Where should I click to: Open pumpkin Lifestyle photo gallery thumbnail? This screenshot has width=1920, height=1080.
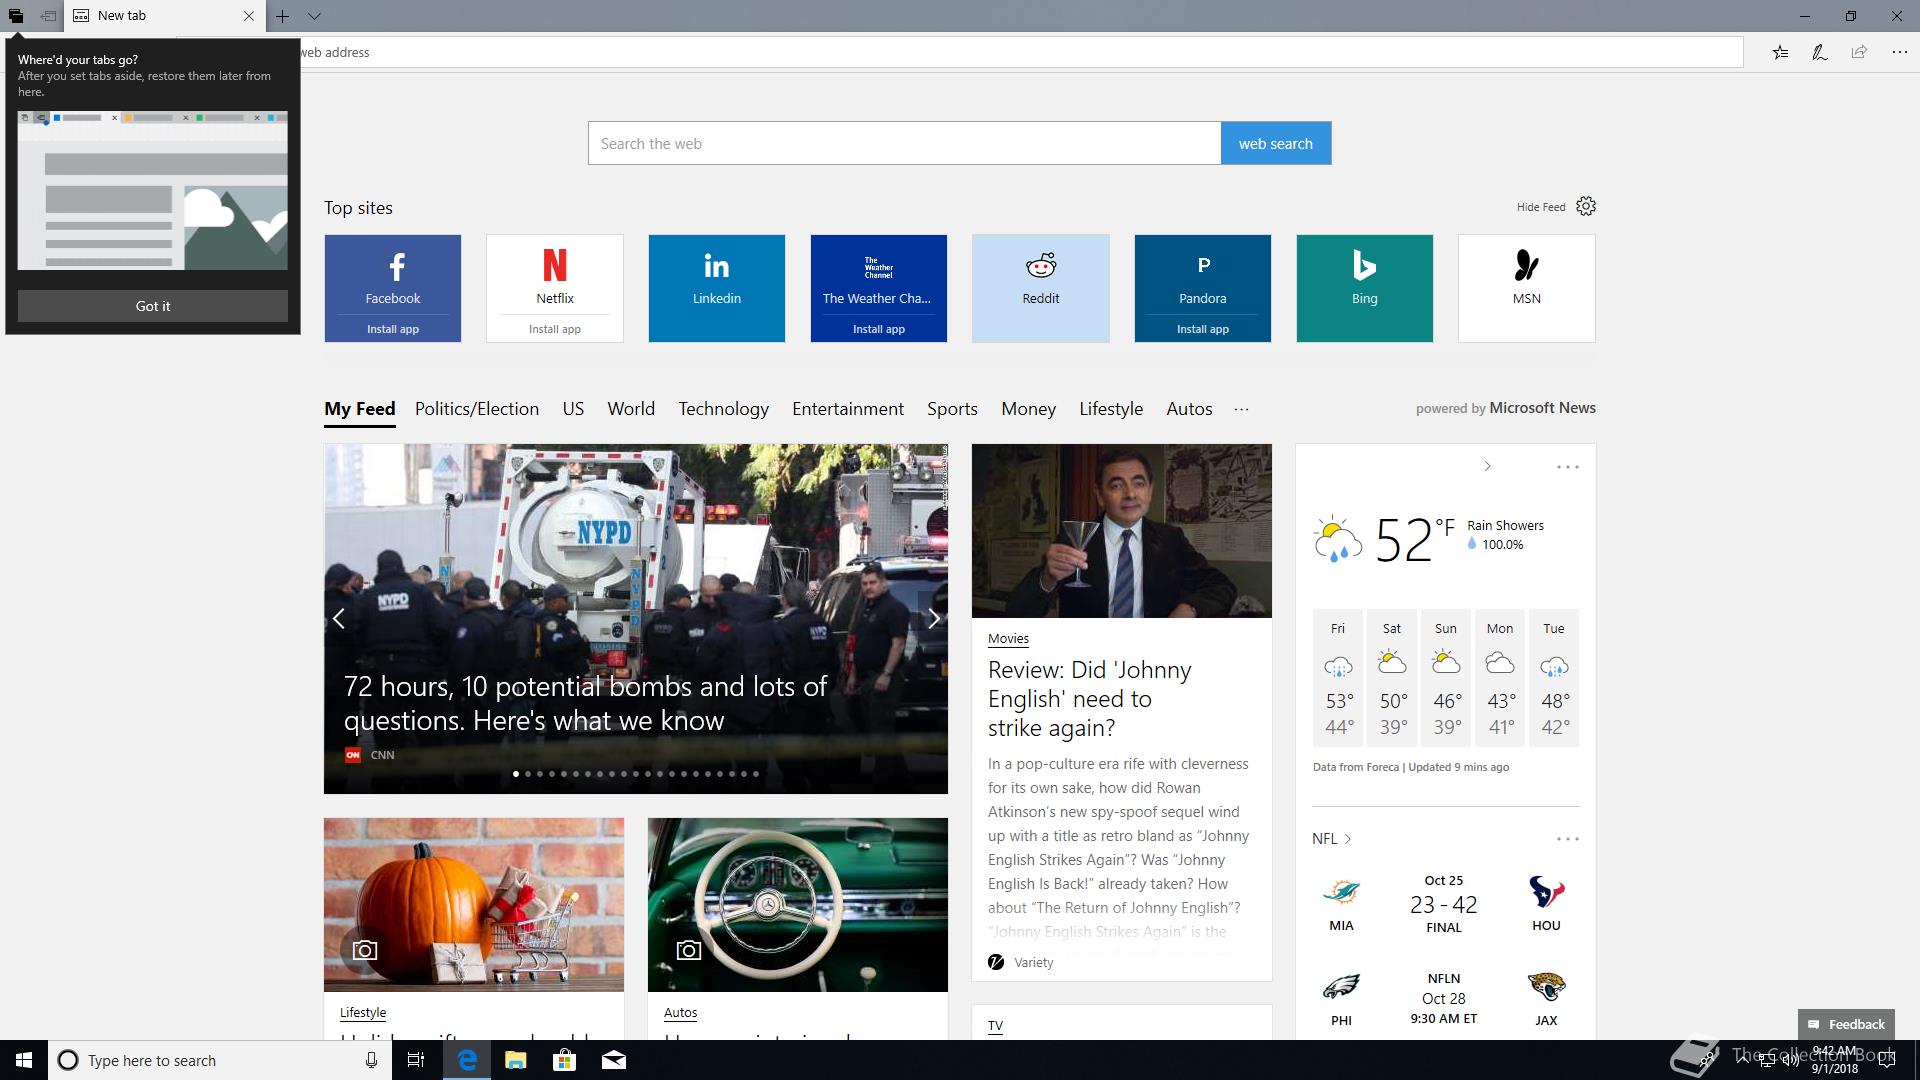point(474,905)
